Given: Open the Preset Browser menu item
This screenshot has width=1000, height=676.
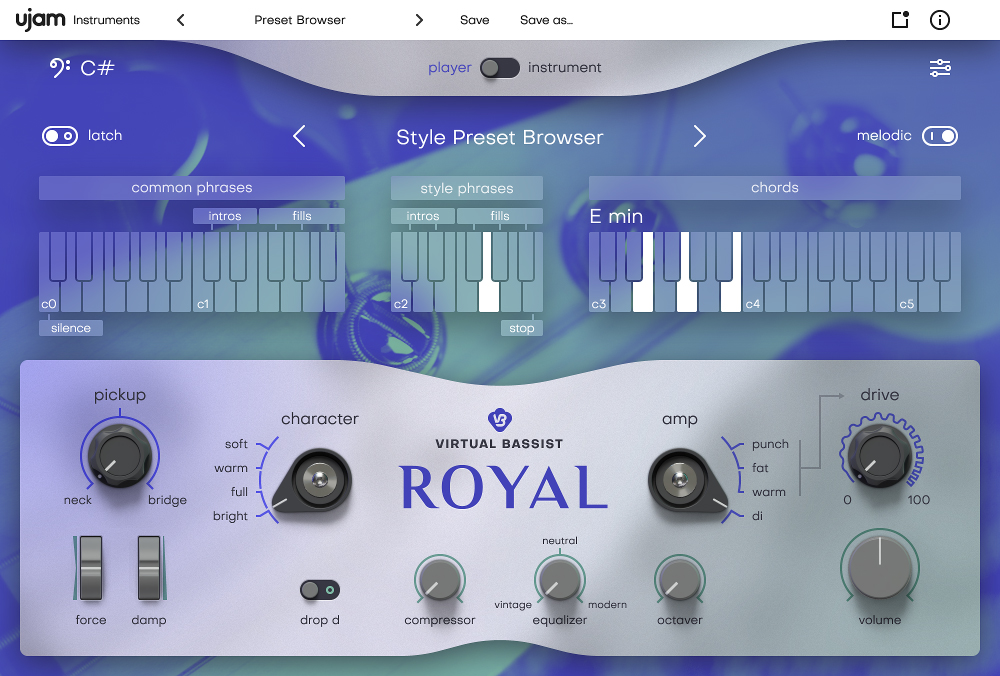Looking at the screenshot, I should pos(299,19).
